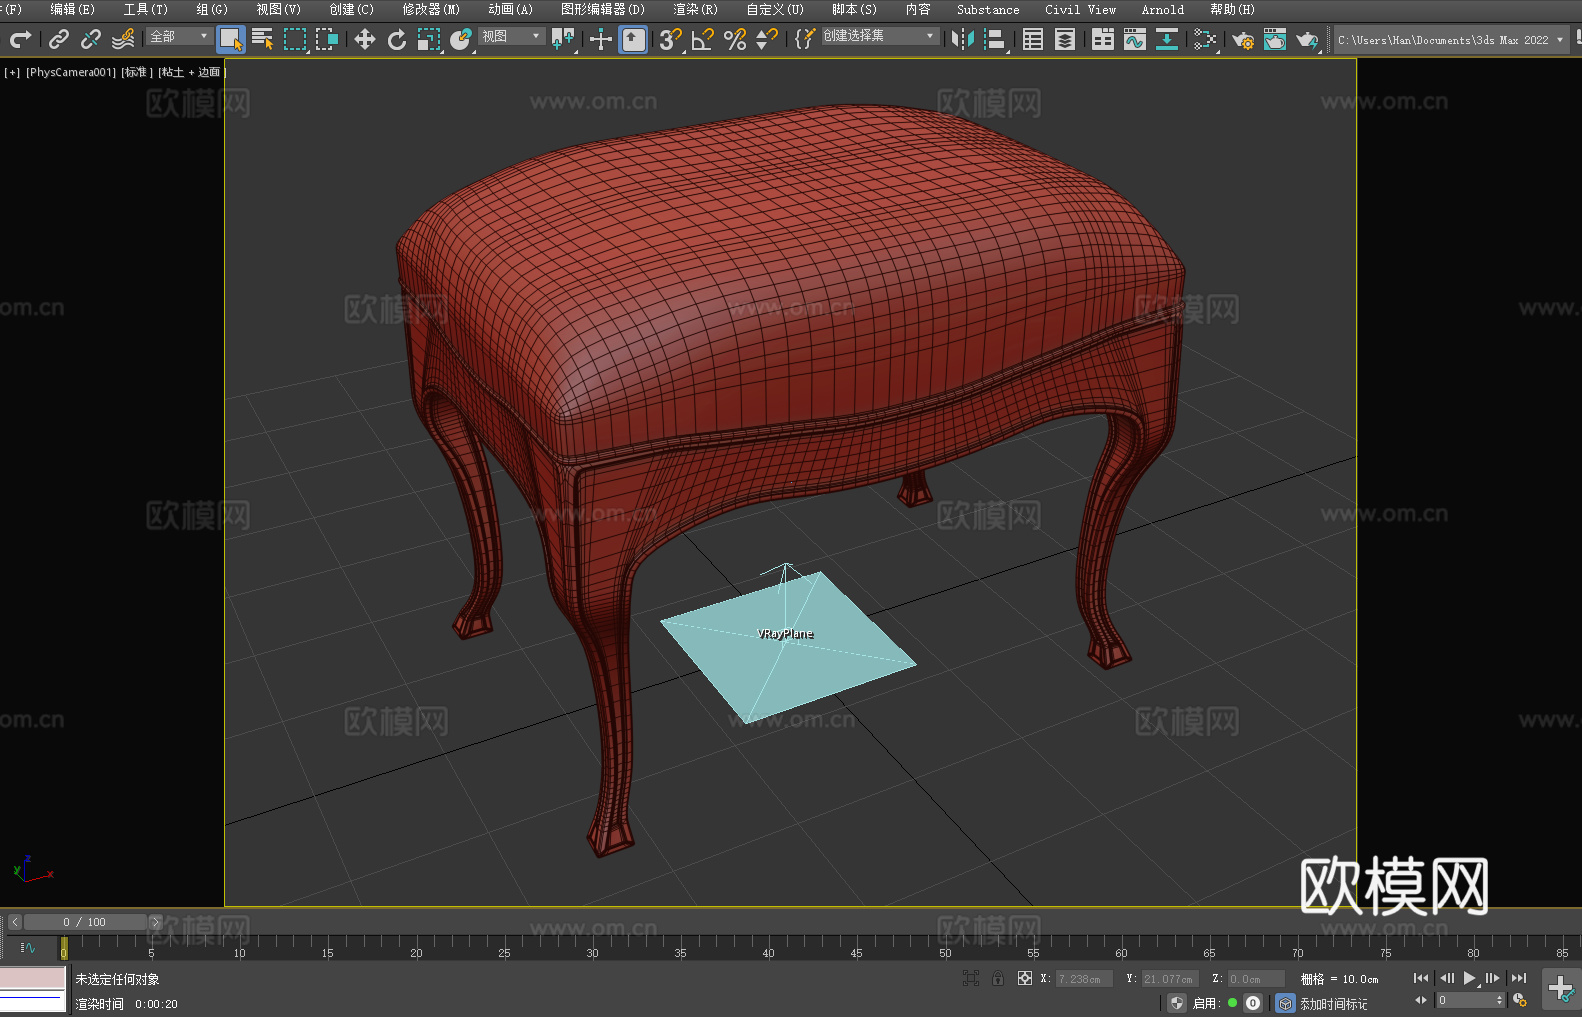Image resolution: width=1582 pixels, height=1017 pixels.
Task: Toggle Keyboard Shortcut Override button
Action: click(x=633, y=39)
